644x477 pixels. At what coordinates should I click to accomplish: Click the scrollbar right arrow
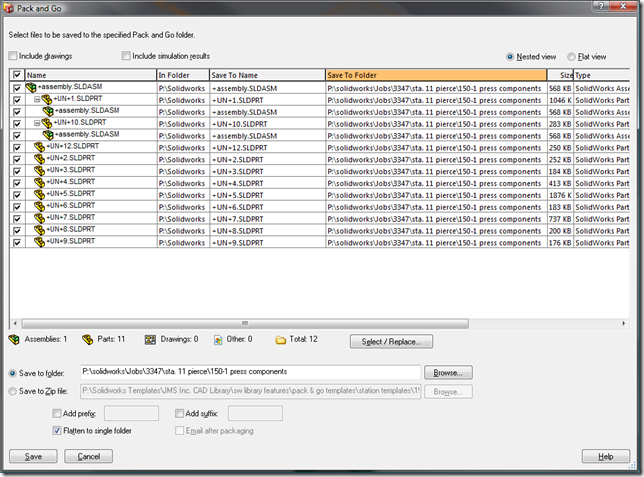point(623,323)
